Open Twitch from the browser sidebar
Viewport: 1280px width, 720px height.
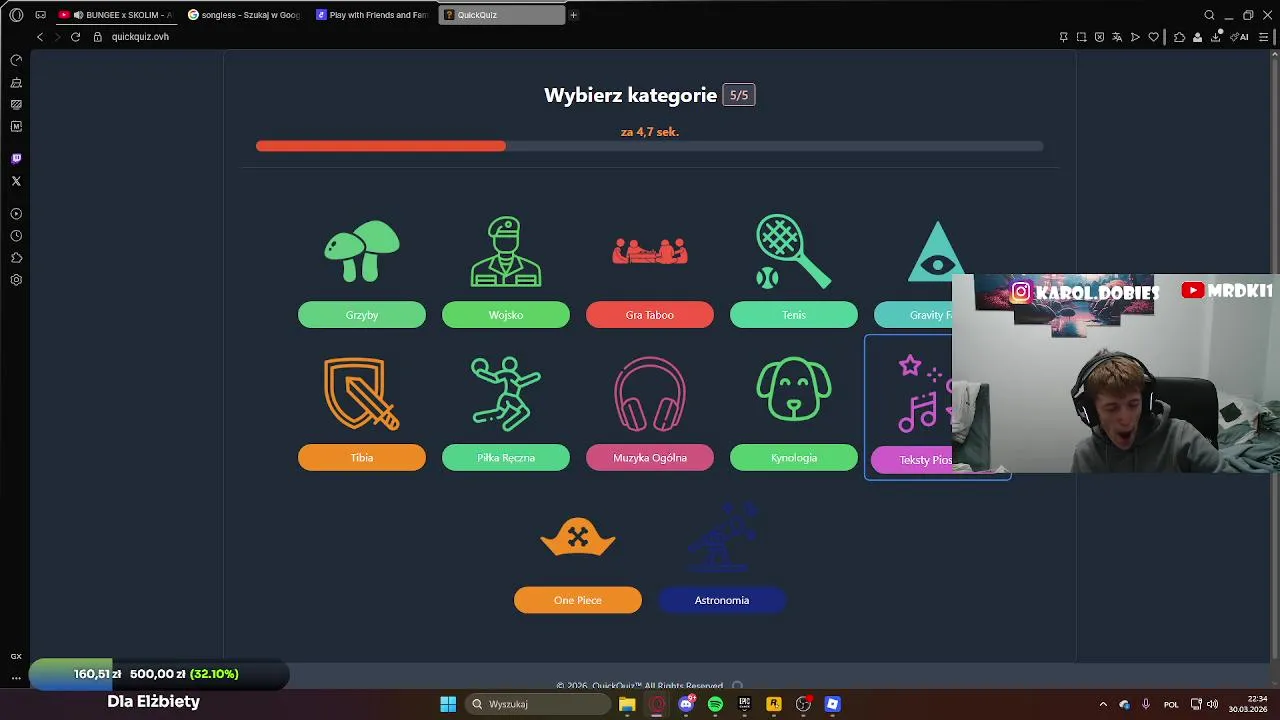pos(16,159)
